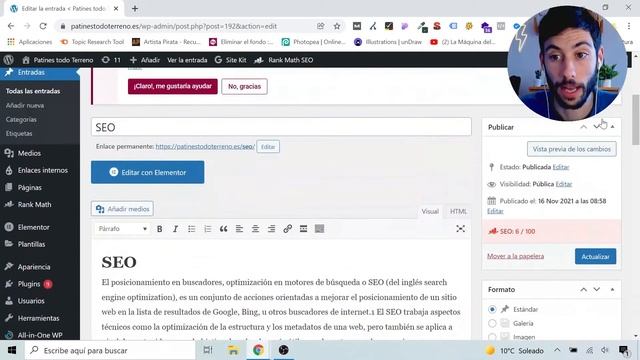This screenshot has width=640, height=360.
Task: Select the Estándar post format
Action: click(492, 309)
